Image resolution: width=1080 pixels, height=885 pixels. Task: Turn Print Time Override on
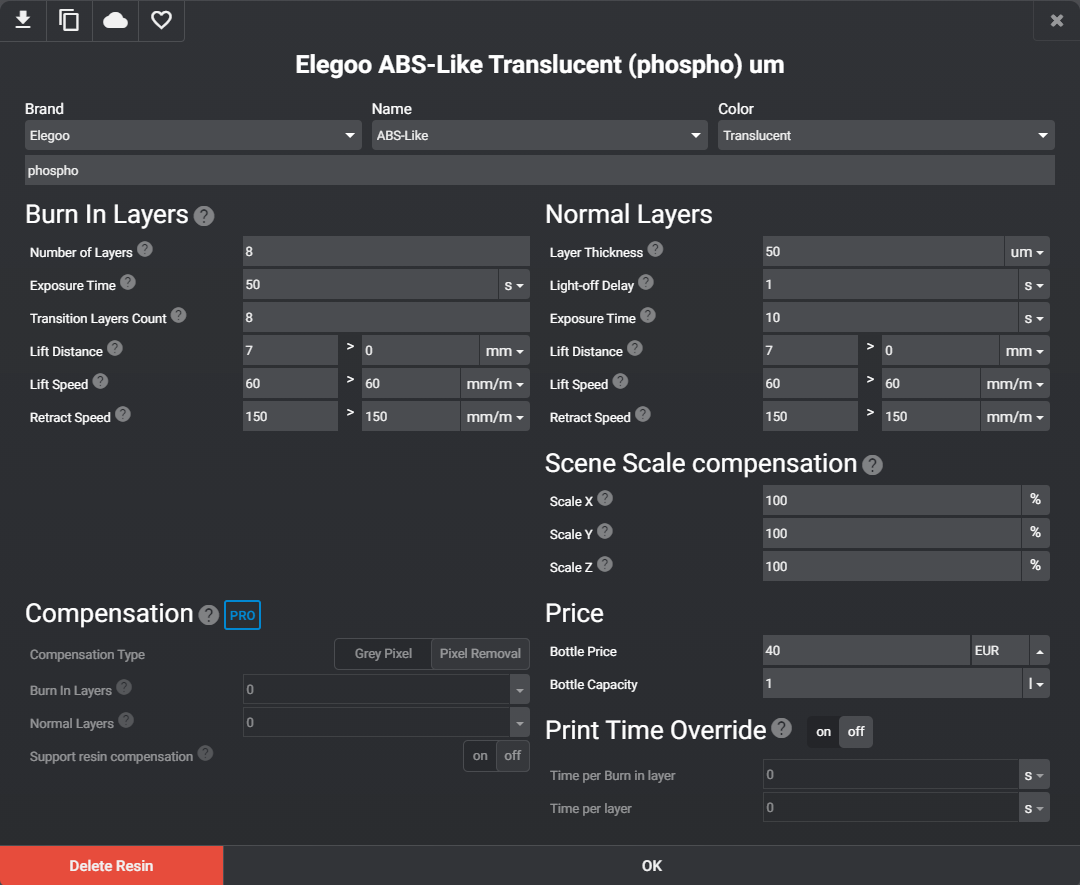pos(824,732)
